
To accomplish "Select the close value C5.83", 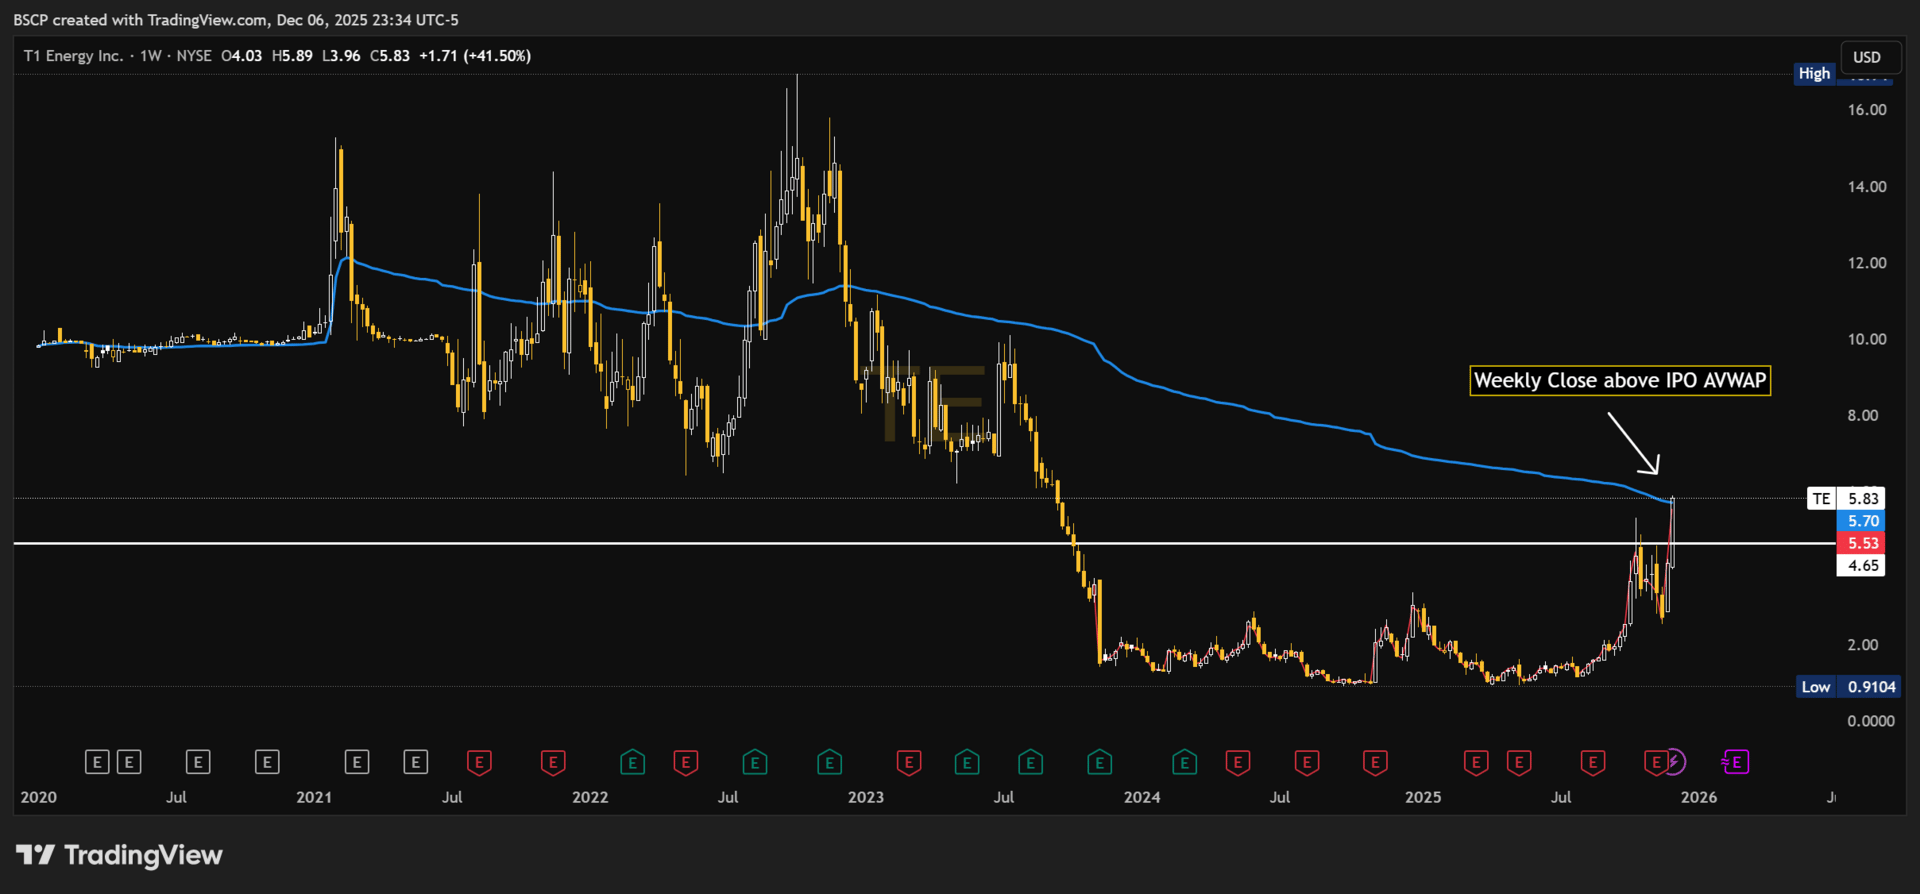I will [390, 56].
